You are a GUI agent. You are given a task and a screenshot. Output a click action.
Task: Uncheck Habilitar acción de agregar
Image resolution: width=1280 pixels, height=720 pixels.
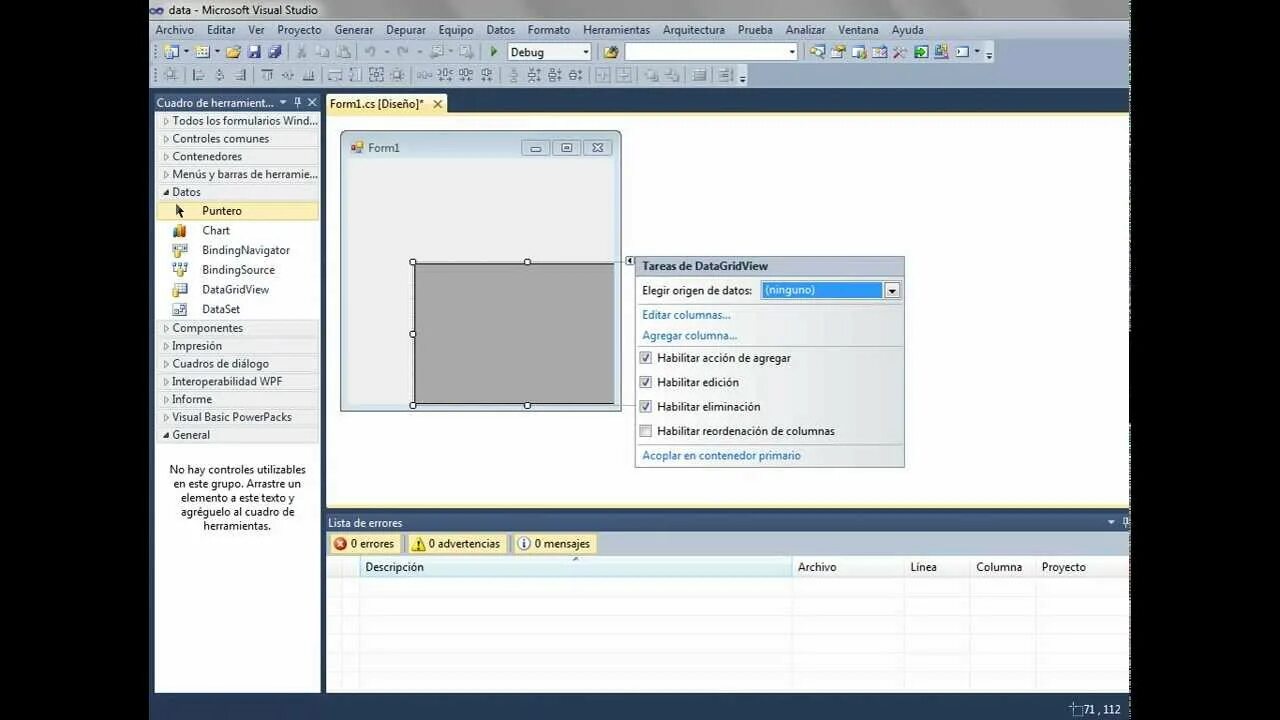(x=646, y=358)
